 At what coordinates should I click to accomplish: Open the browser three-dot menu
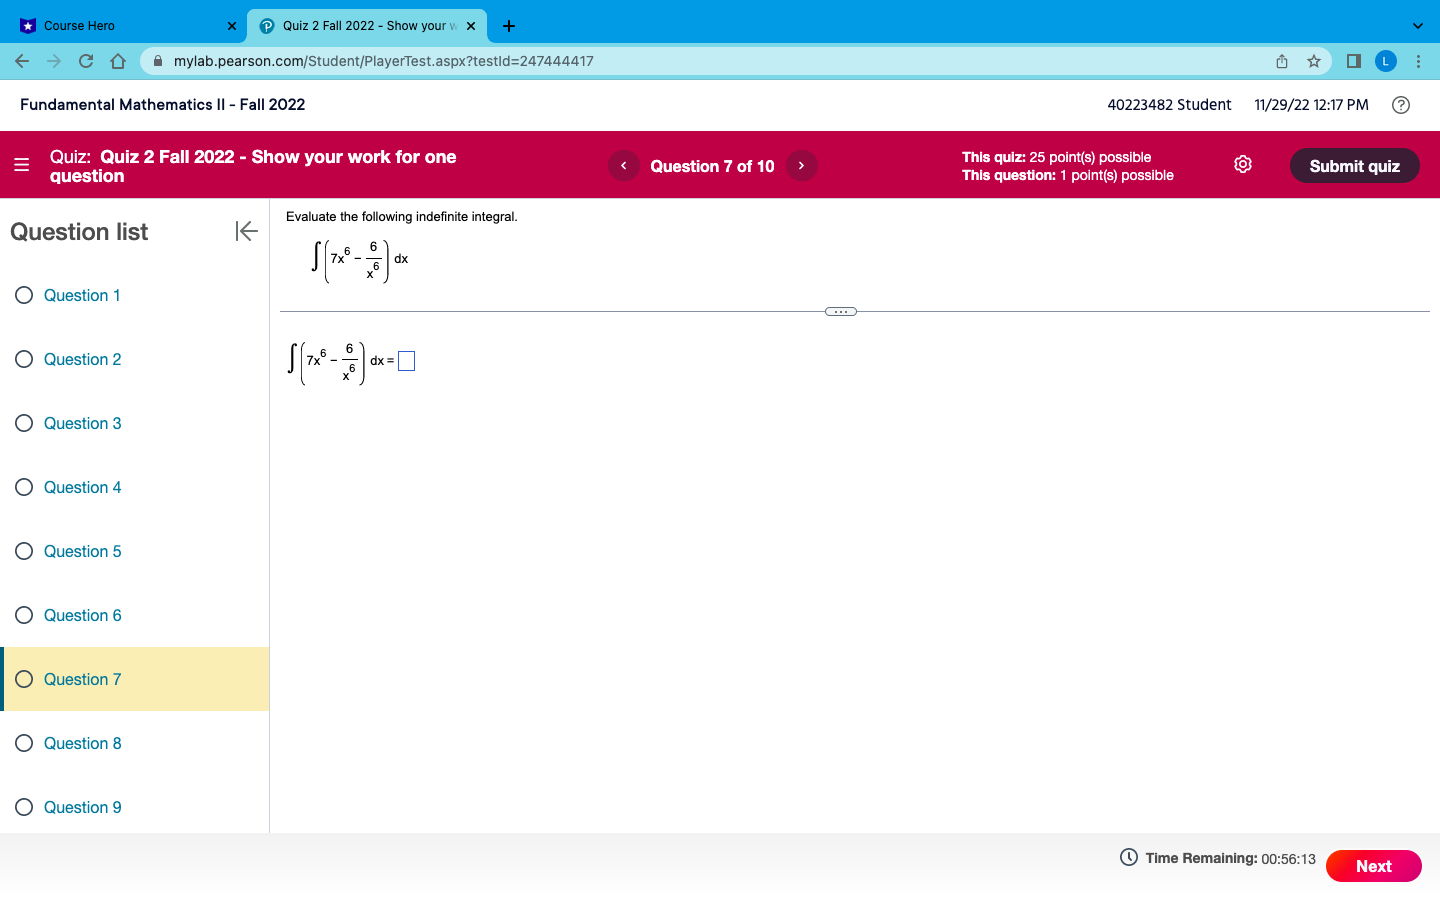[1419, 61]
